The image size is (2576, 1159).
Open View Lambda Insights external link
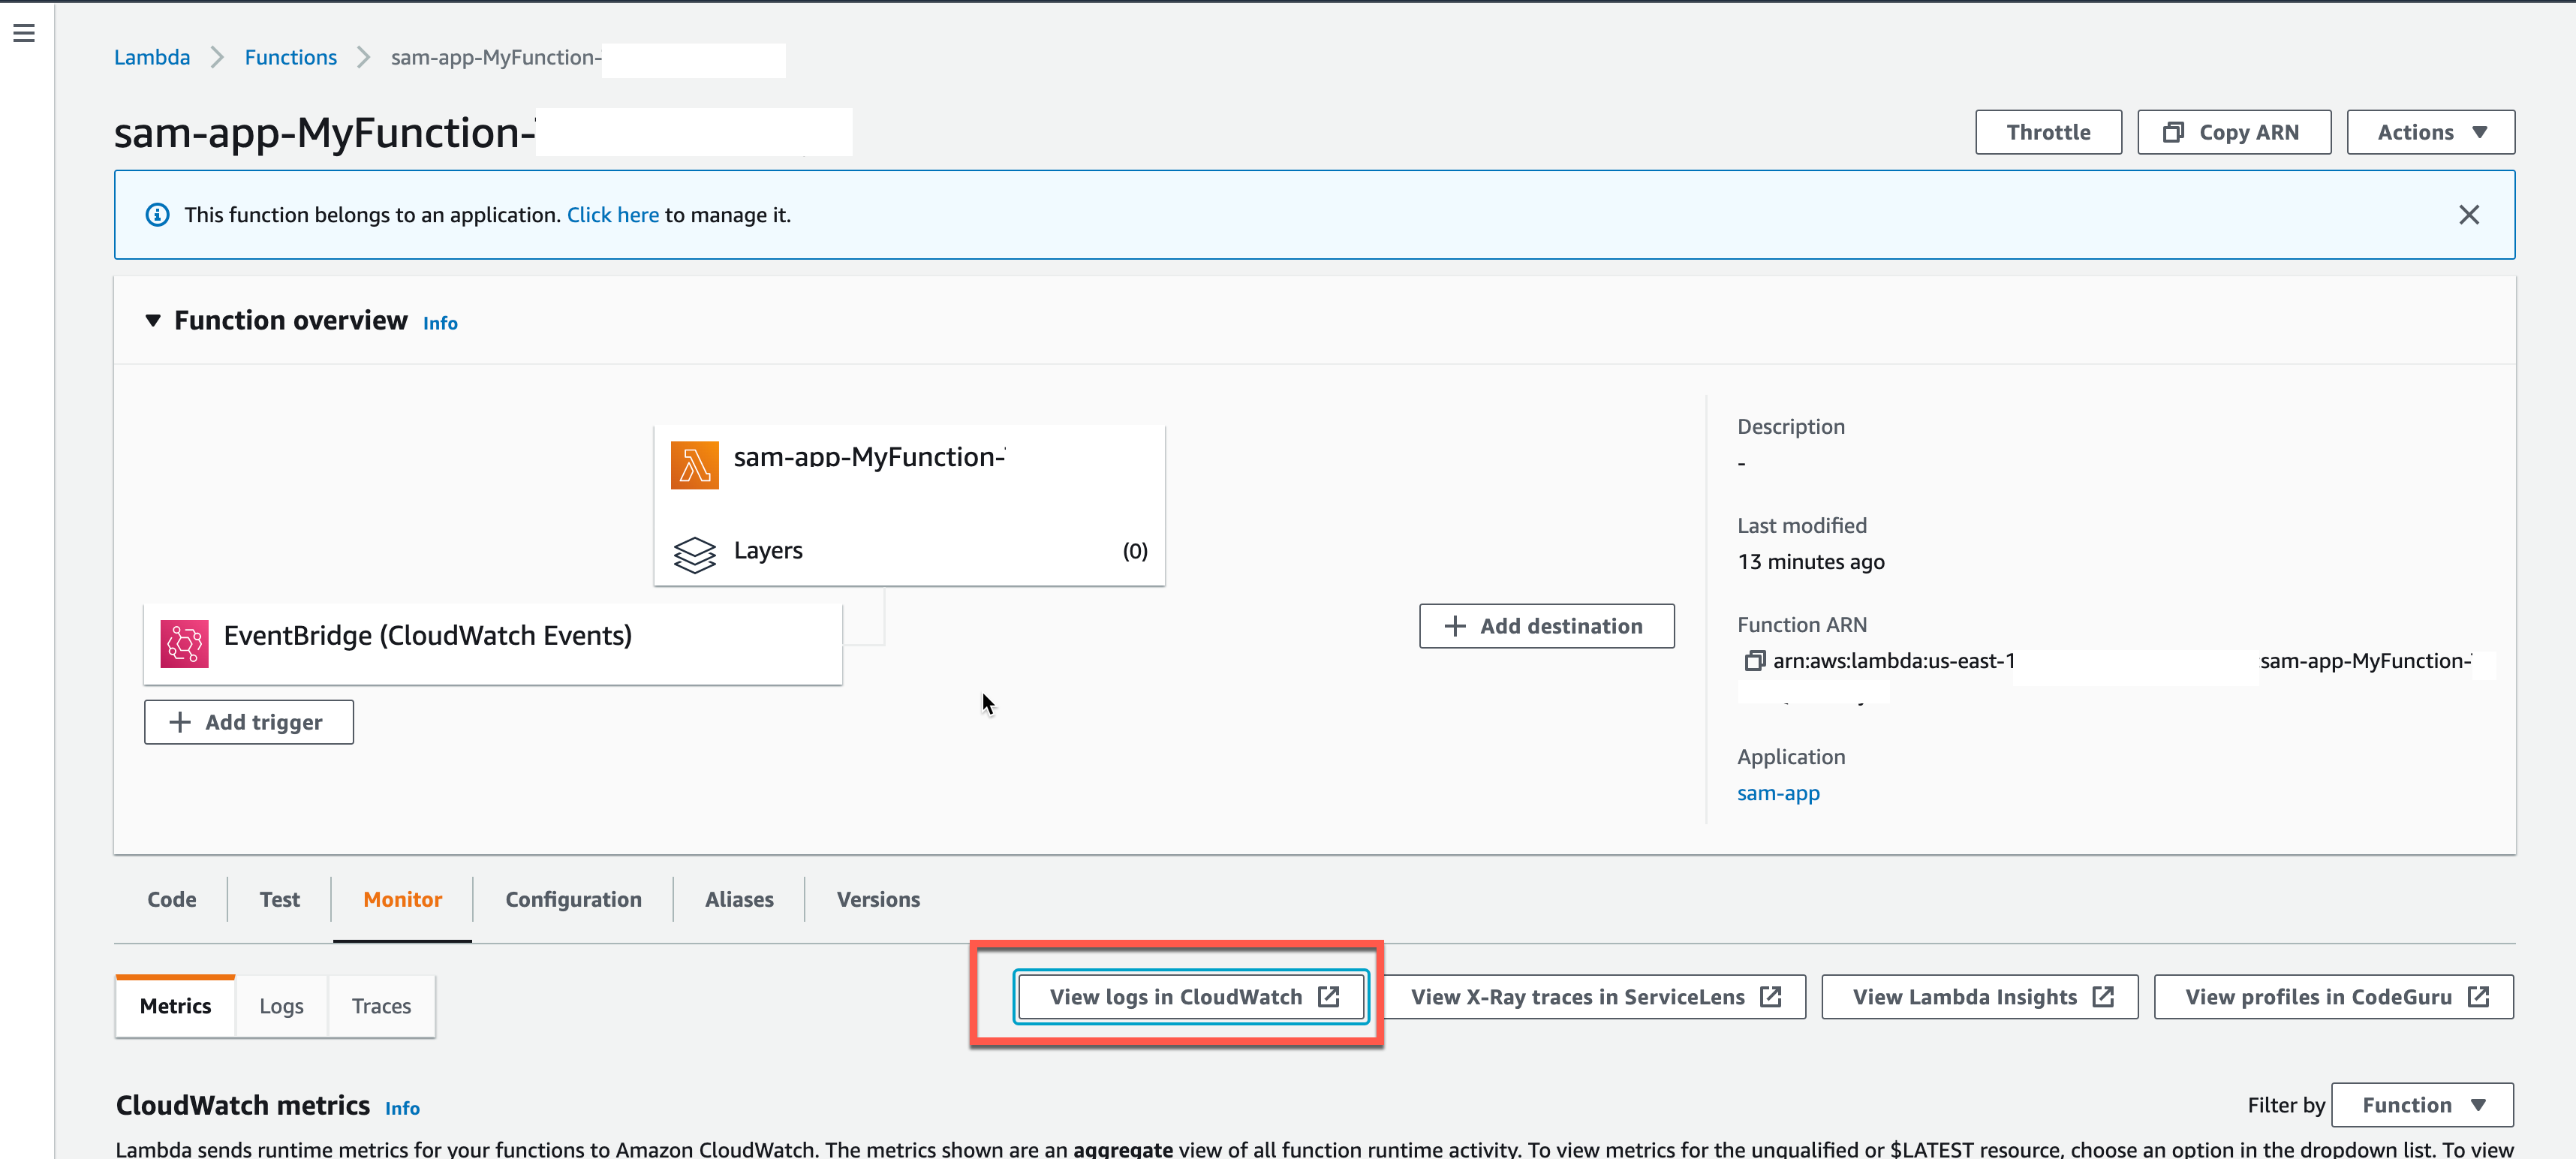1979,997
